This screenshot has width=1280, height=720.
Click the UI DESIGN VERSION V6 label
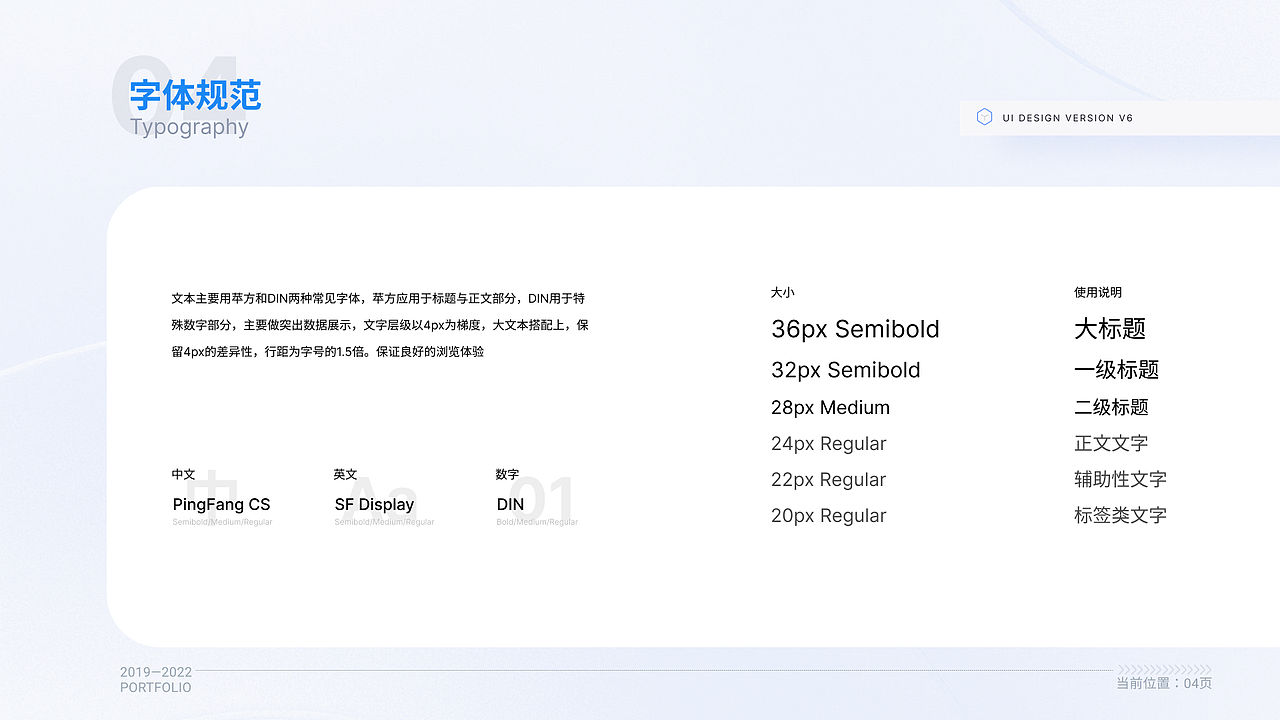(1068, 118)
